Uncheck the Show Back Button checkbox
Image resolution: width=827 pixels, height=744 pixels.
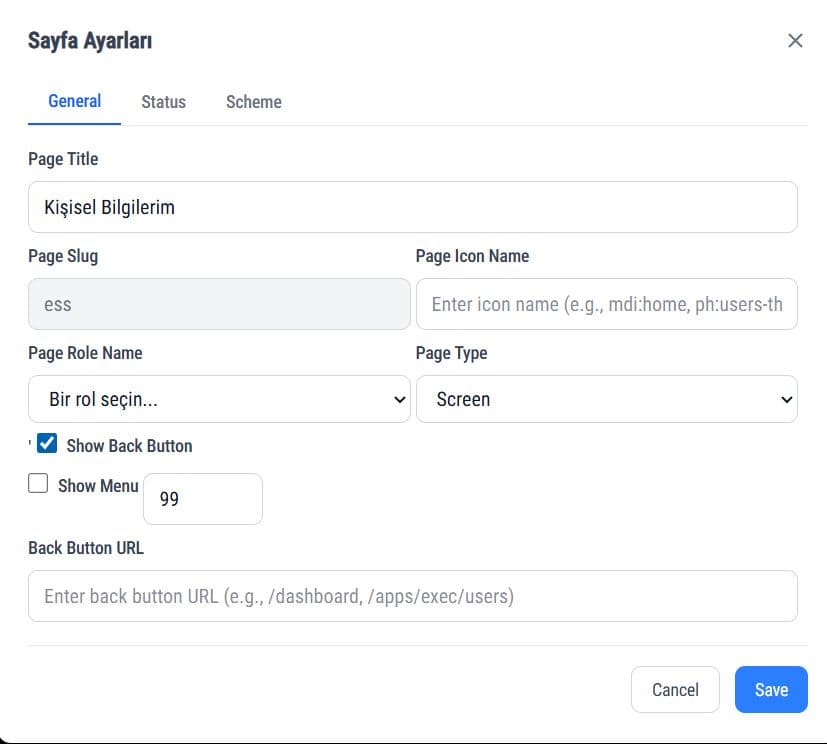[47, 444]
